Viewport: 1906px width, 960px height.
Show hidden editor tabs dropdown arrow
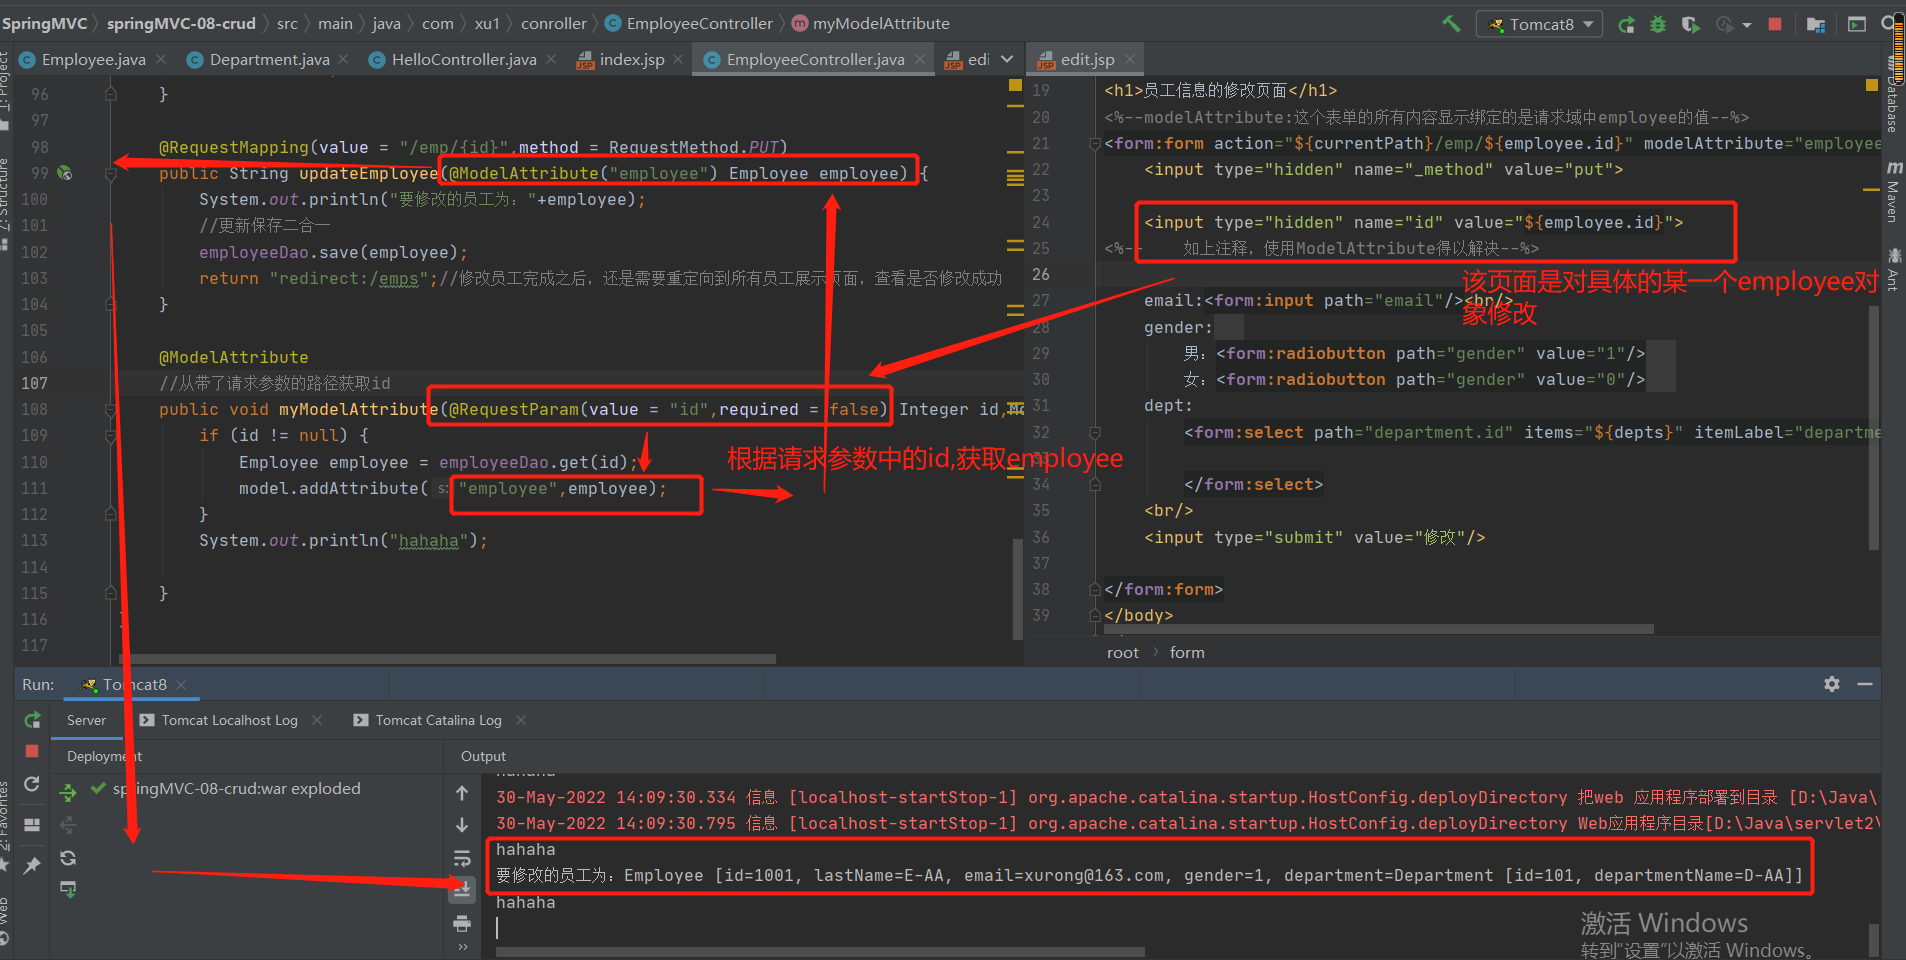pos(1007,59)
